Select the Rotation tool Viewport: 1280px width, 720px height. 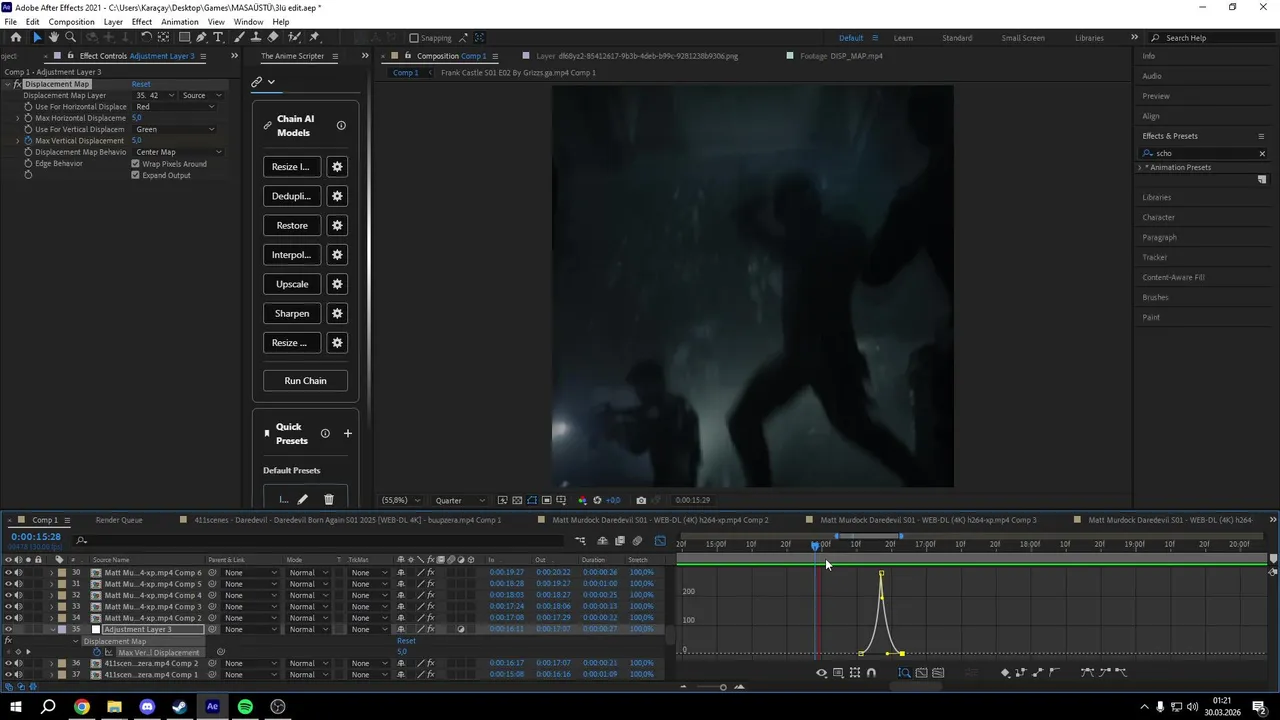[x=146, y=38]
